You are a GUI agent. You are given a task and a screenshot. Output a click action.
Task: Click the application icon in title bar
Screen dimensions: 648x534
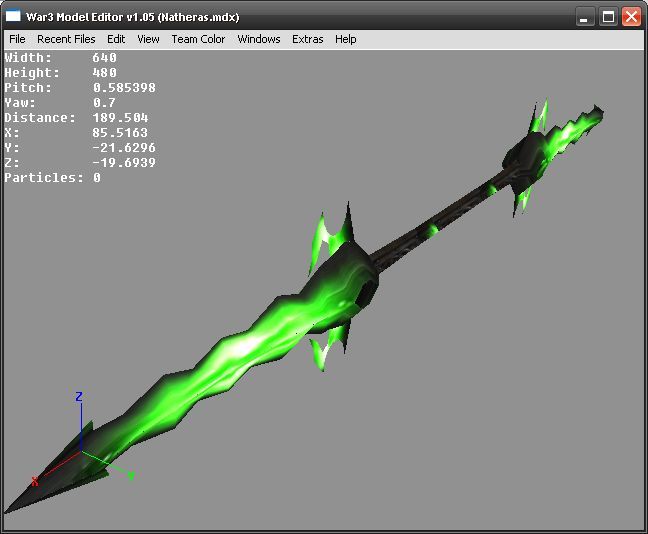pos(13,17)
